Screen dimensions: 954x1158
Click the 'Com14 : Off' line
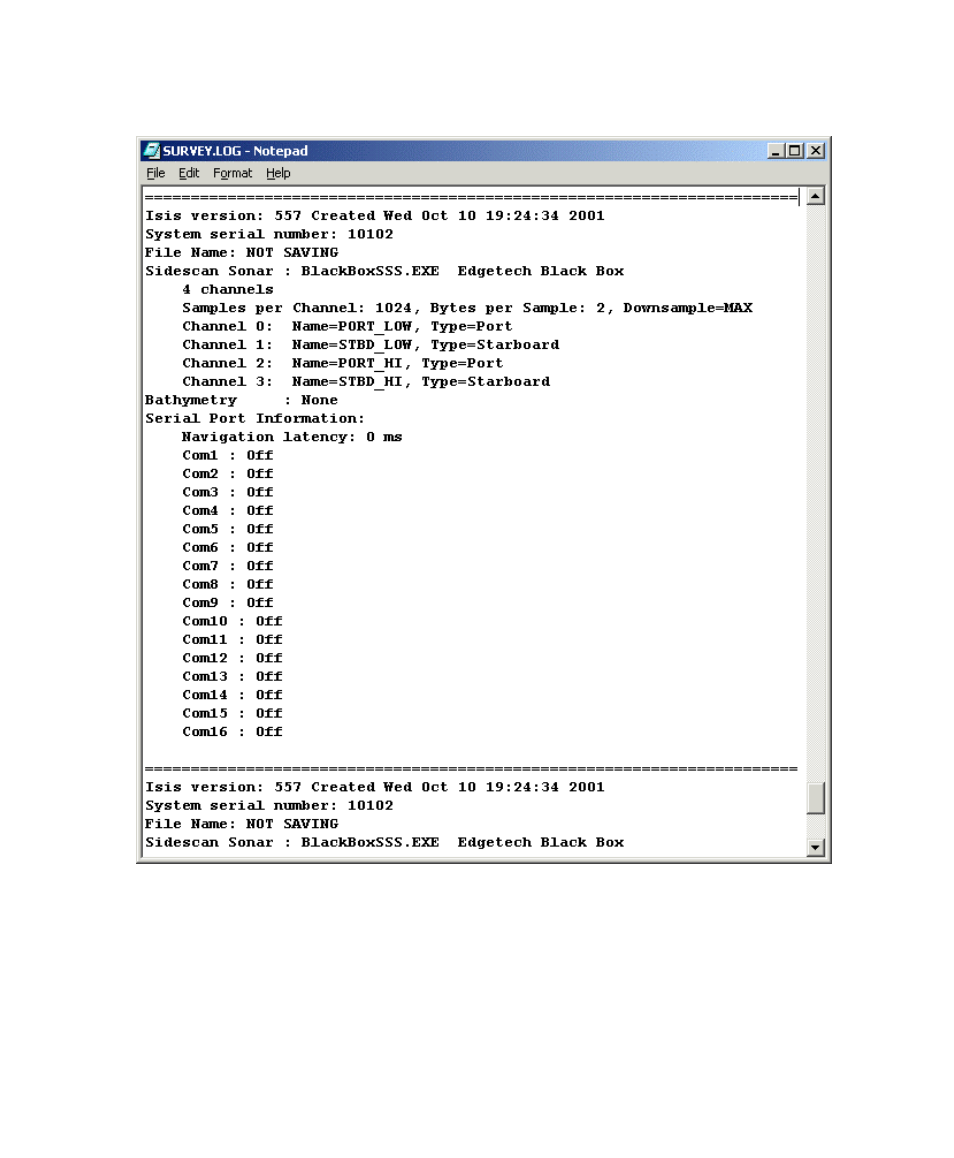[232, 695]
